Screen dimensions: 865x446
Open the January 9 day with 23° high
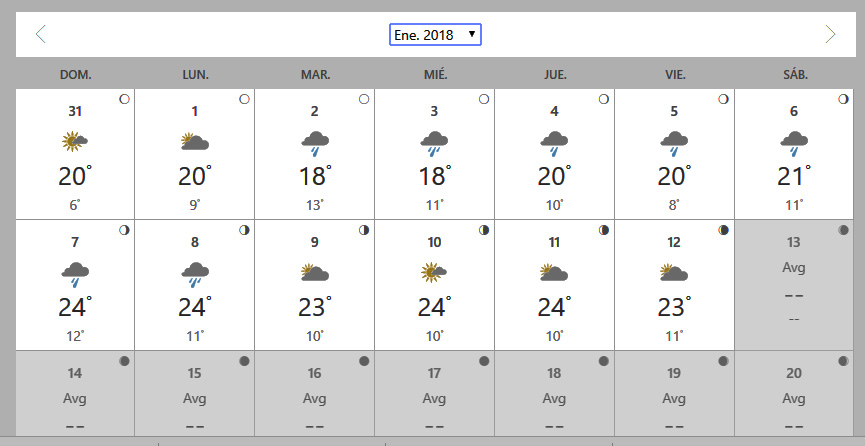pos(314,285)
